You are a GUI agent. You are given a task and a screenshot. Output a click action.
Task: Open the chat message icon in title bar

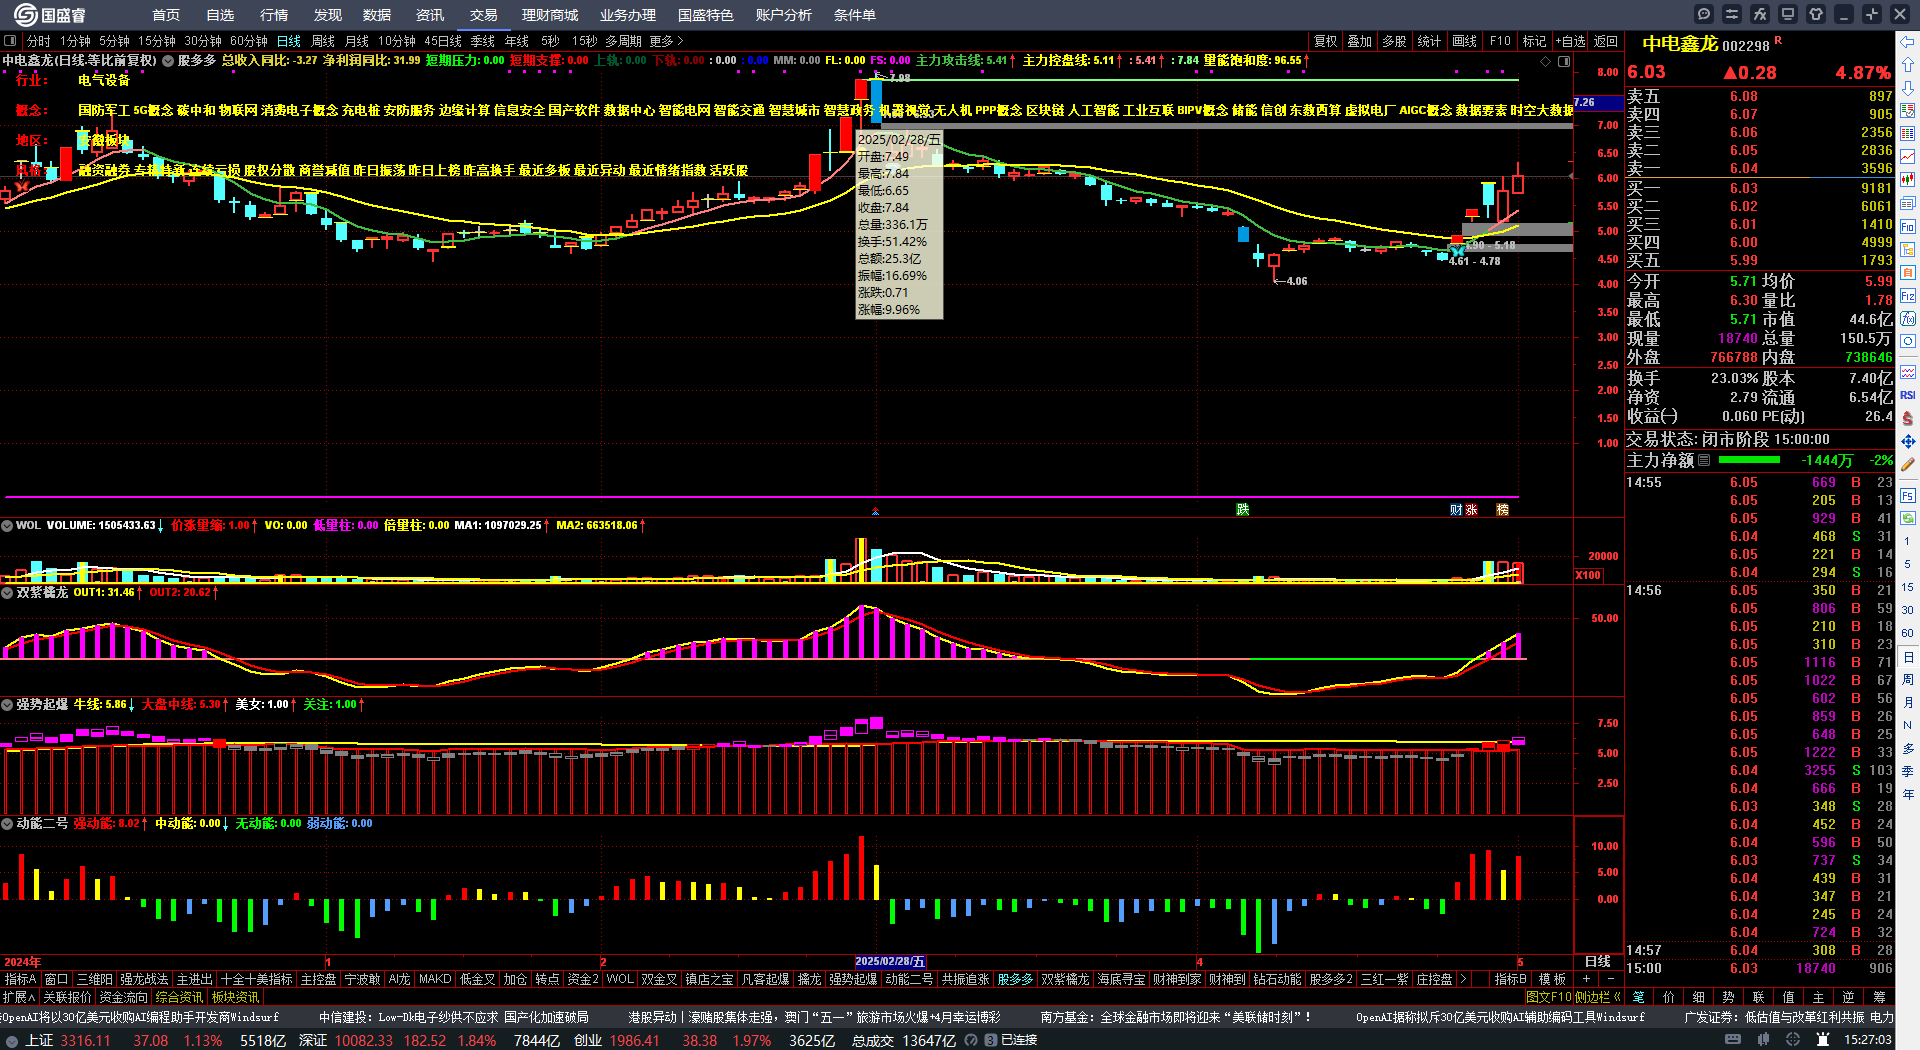coord(1704,14)
